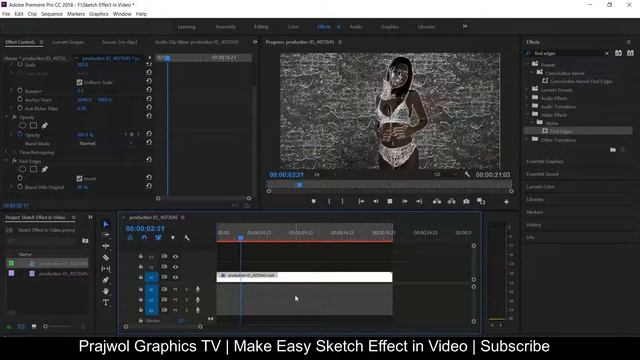Toggle Blend With Original stopwatch
The height and width of the screenshot is (360, 640).
[20, 187]
